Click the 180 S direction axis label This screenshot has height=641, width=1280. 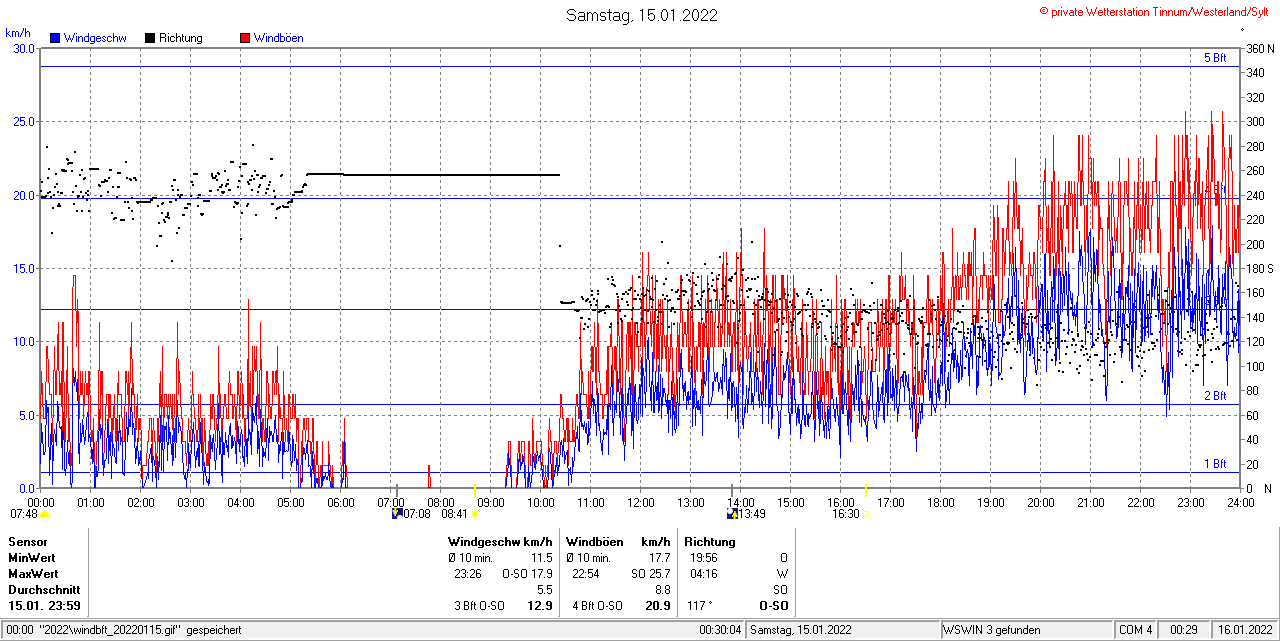(x=1259, y=269)
